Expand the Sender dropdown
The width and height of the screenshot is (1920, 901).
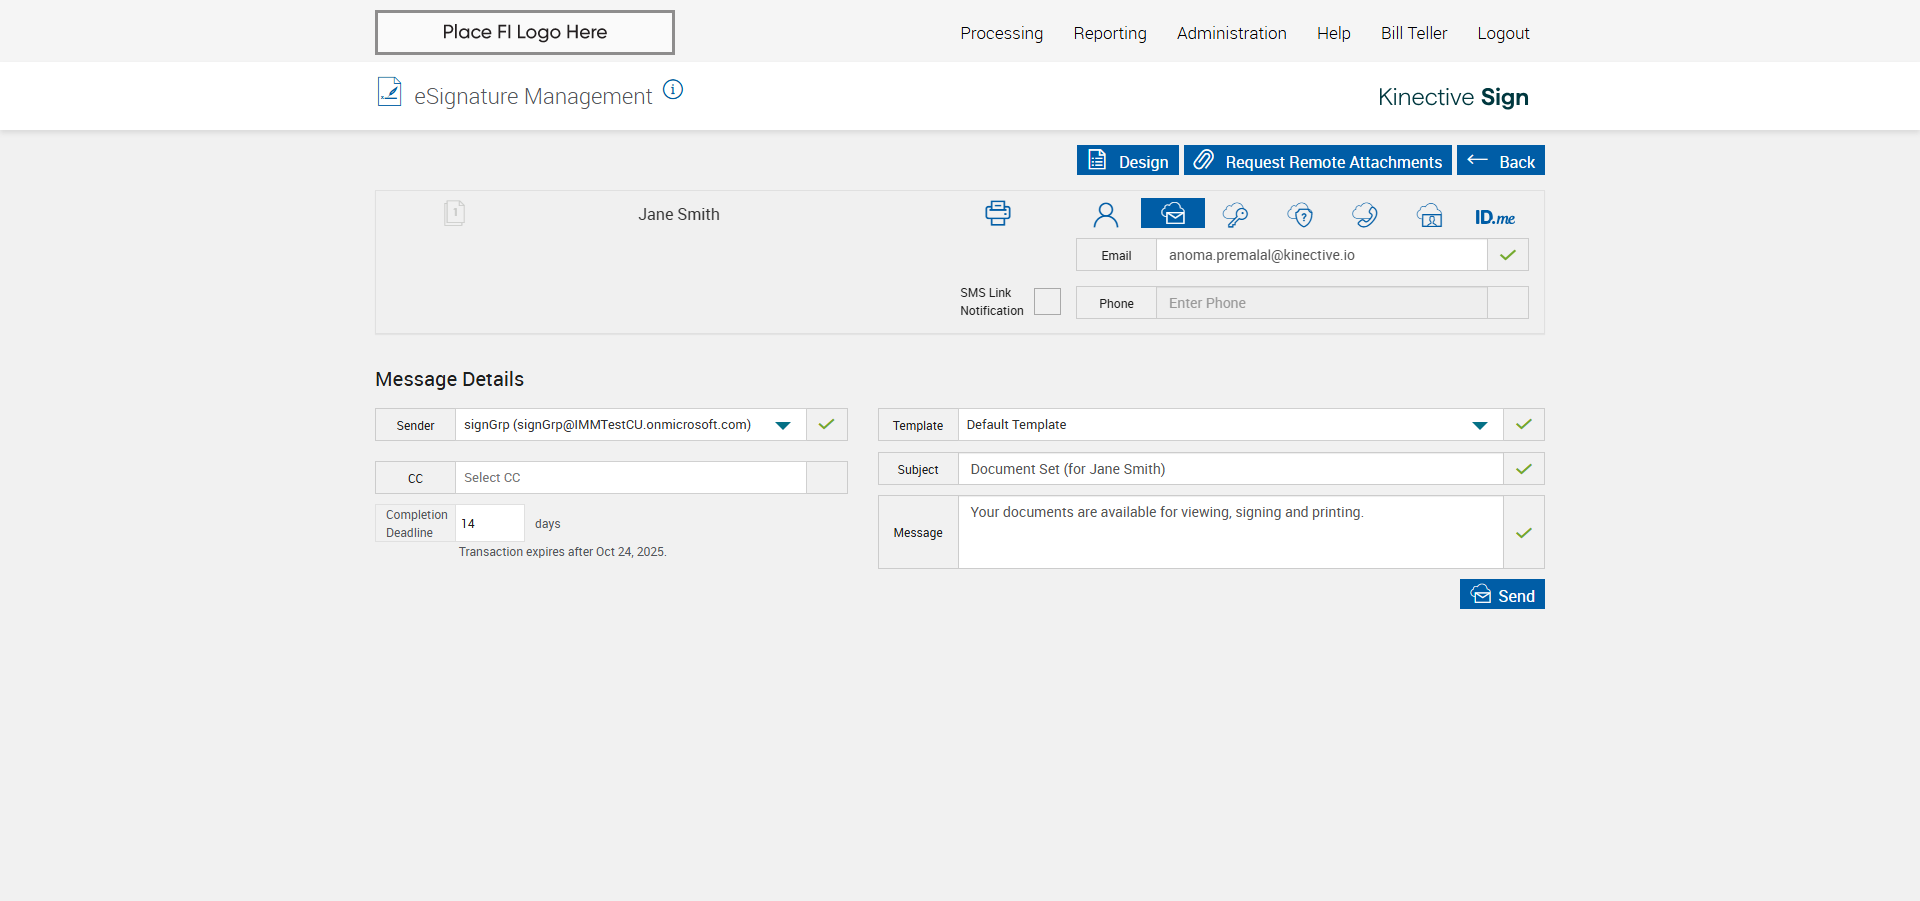click(x=783, y=425)
